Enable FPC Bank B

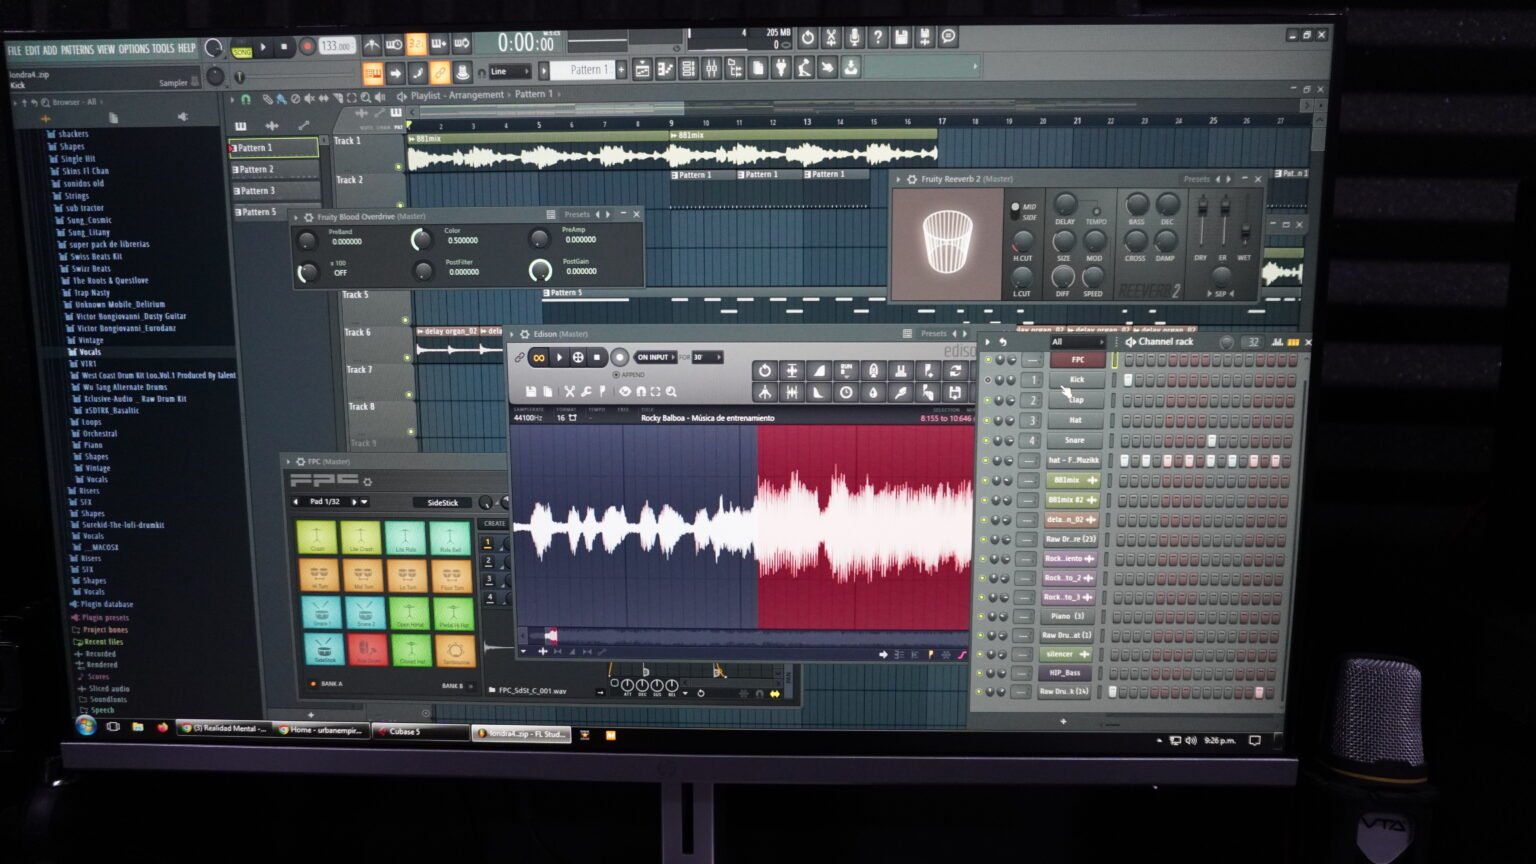click(453, 686)
